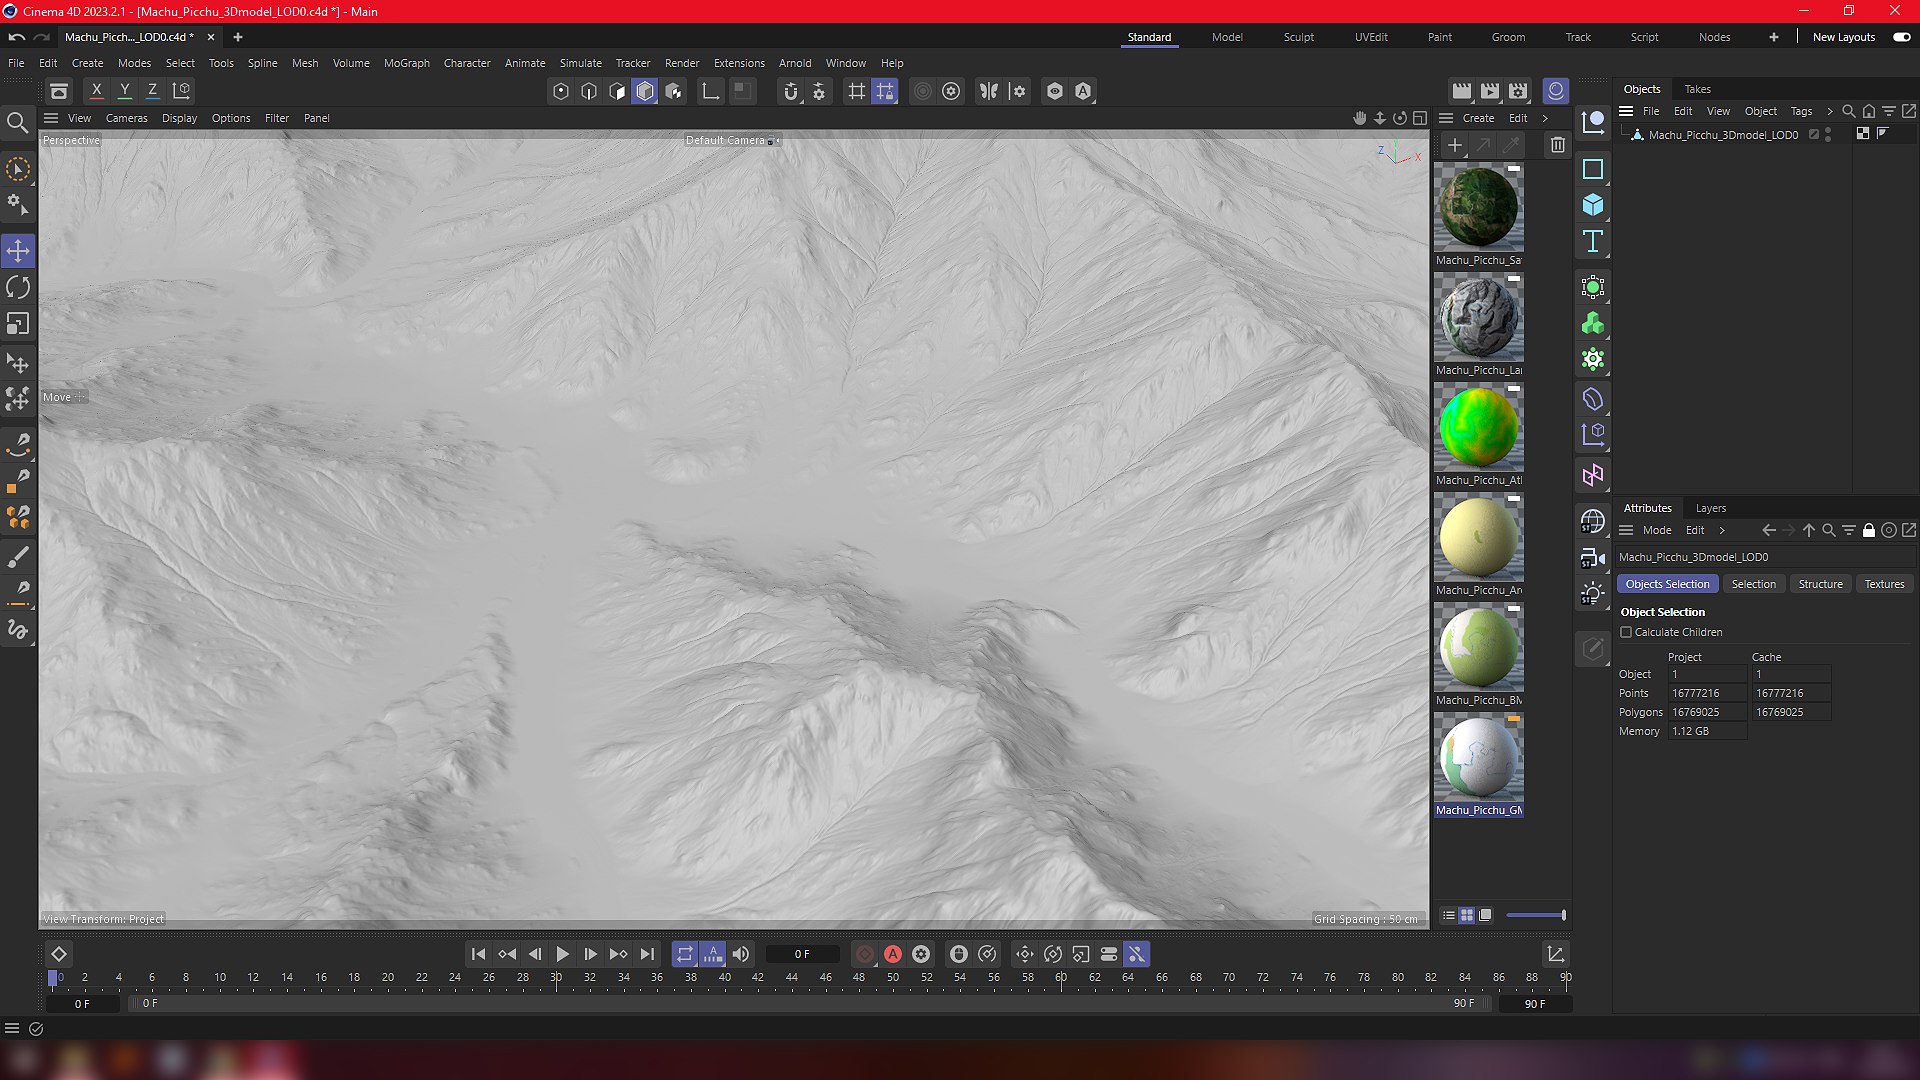Click the Selection attributes button
Image resolution: width=1920 pixels, height=1080 pixels.
click(x=1753, y=584)
